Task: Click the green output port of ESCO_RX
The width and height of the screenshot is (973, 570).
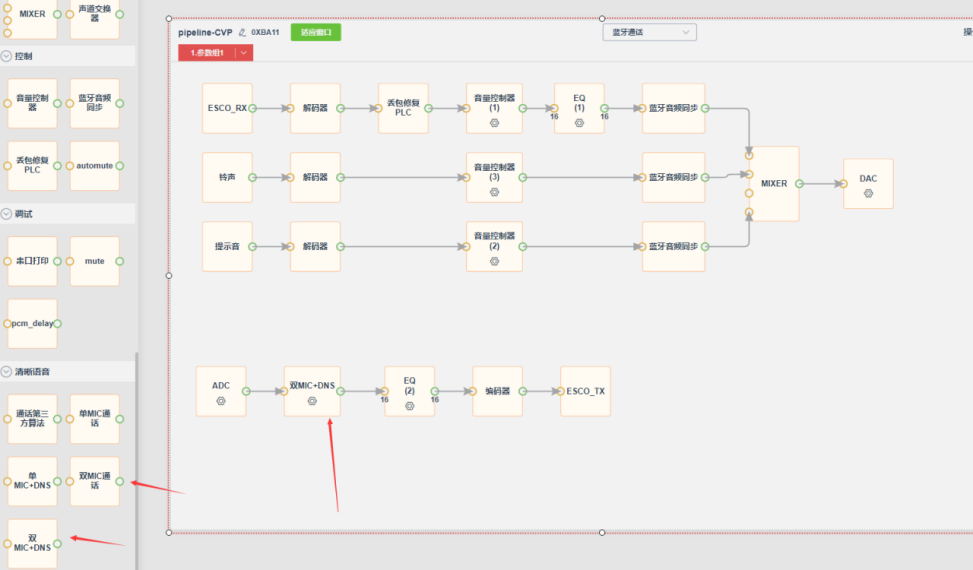Action: pyautogui.click(x=253, y=108)
